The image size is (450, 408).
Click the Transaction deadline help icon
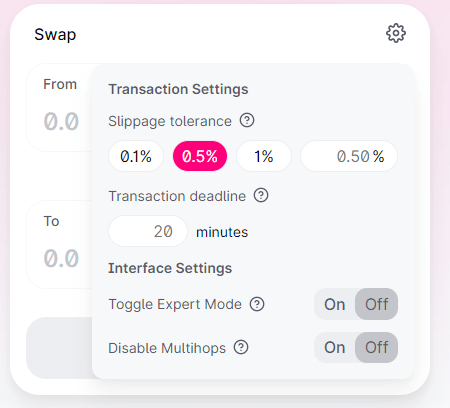(261, 195)
